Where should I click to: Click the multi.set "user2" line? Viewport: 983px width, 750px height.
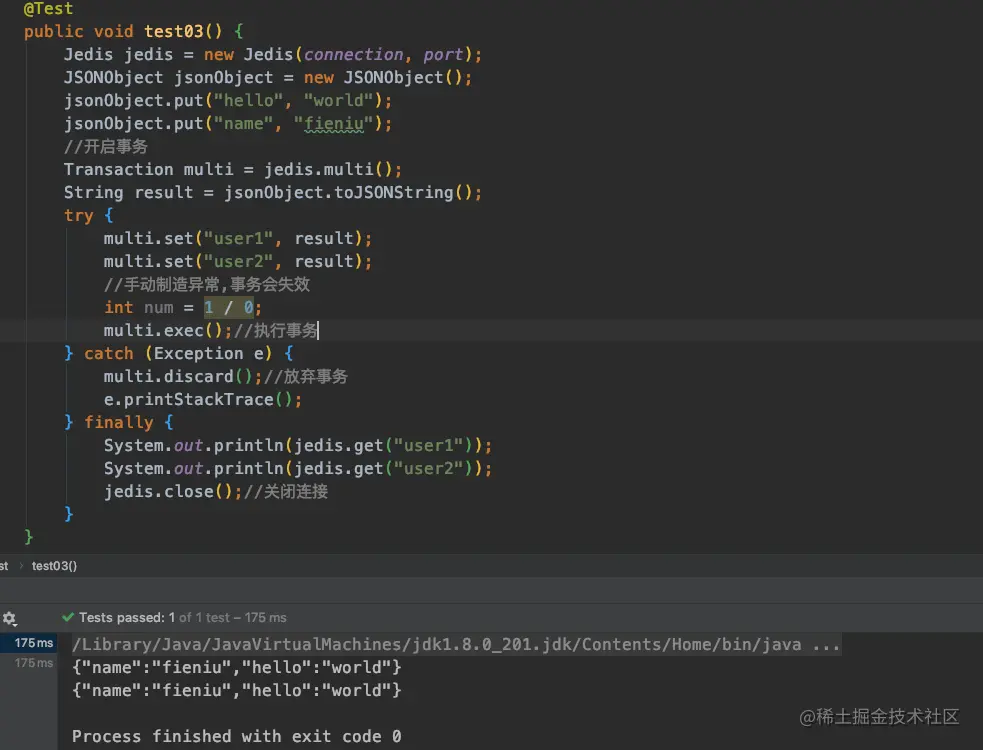238,261
